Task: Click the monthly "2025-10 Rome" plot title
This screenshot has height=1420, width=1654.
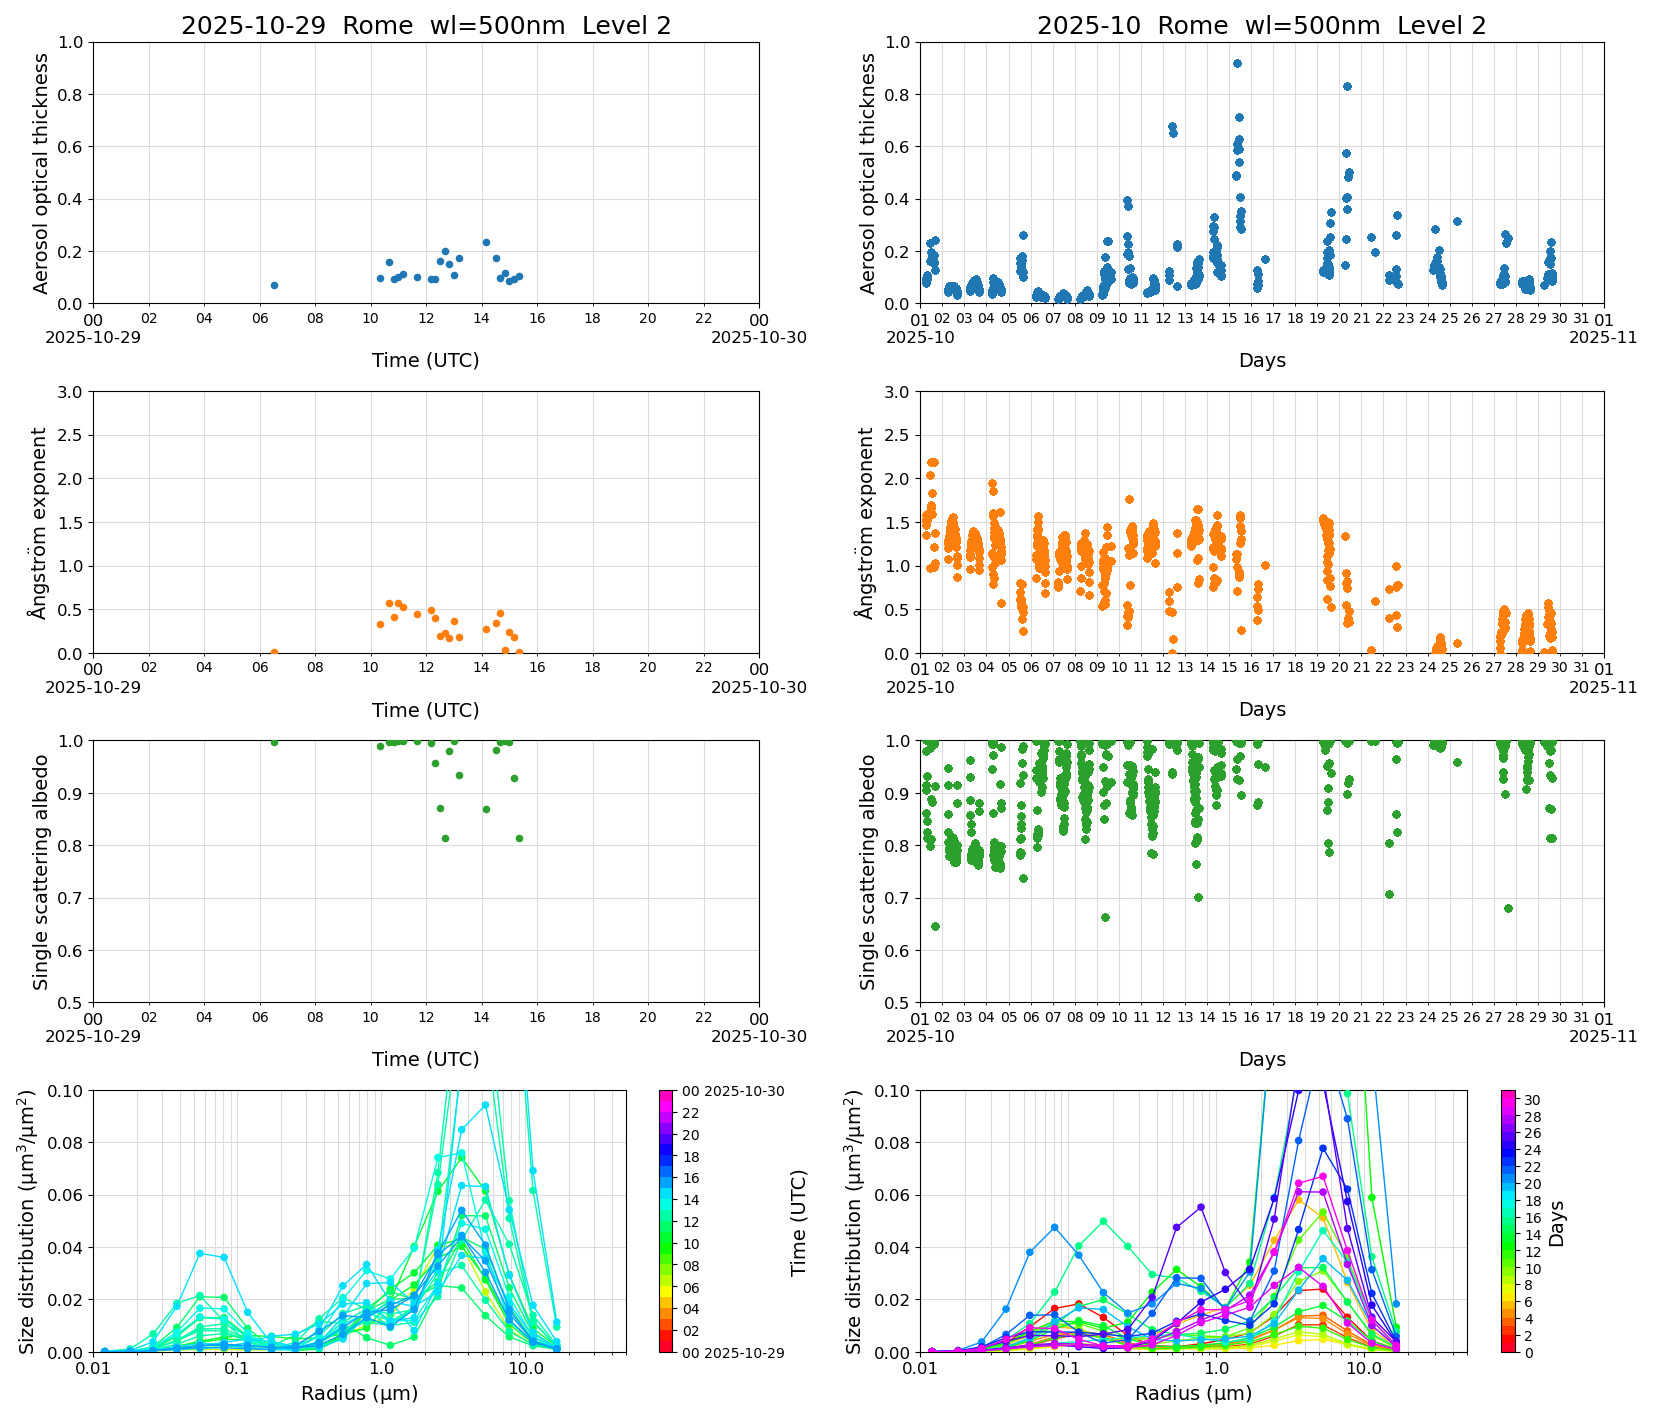Action: coord(1261,26)
